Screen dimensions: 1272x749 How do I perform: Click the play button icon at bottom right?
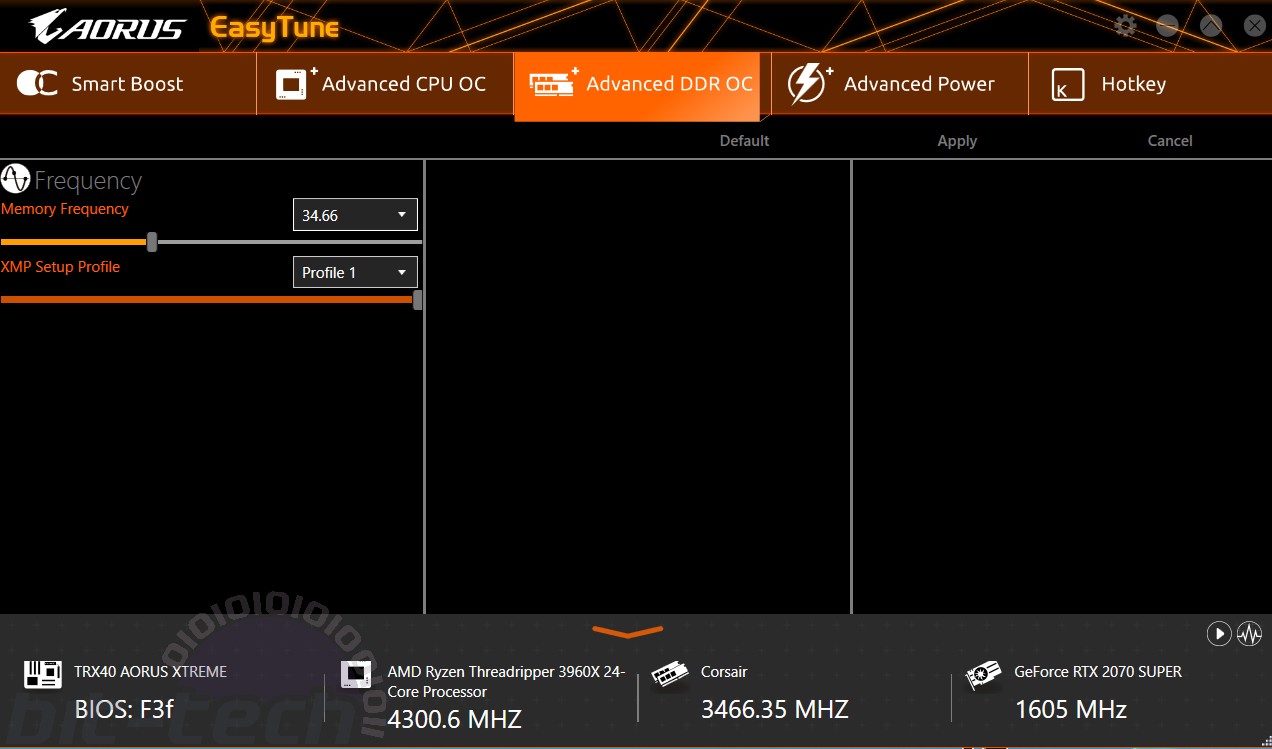(1218, 633)
